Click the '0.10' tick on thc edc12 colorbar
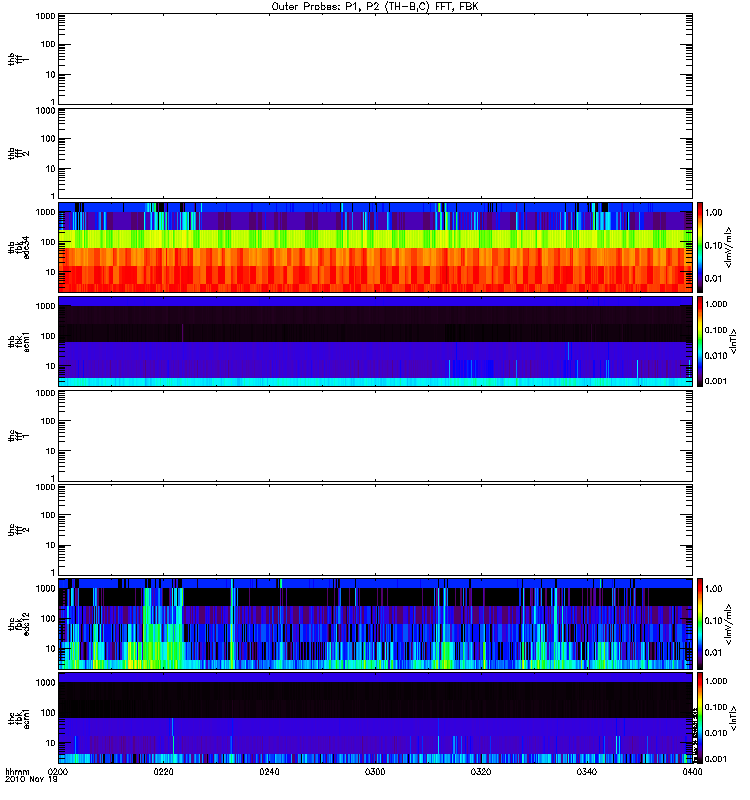 [x=714, y=621]
